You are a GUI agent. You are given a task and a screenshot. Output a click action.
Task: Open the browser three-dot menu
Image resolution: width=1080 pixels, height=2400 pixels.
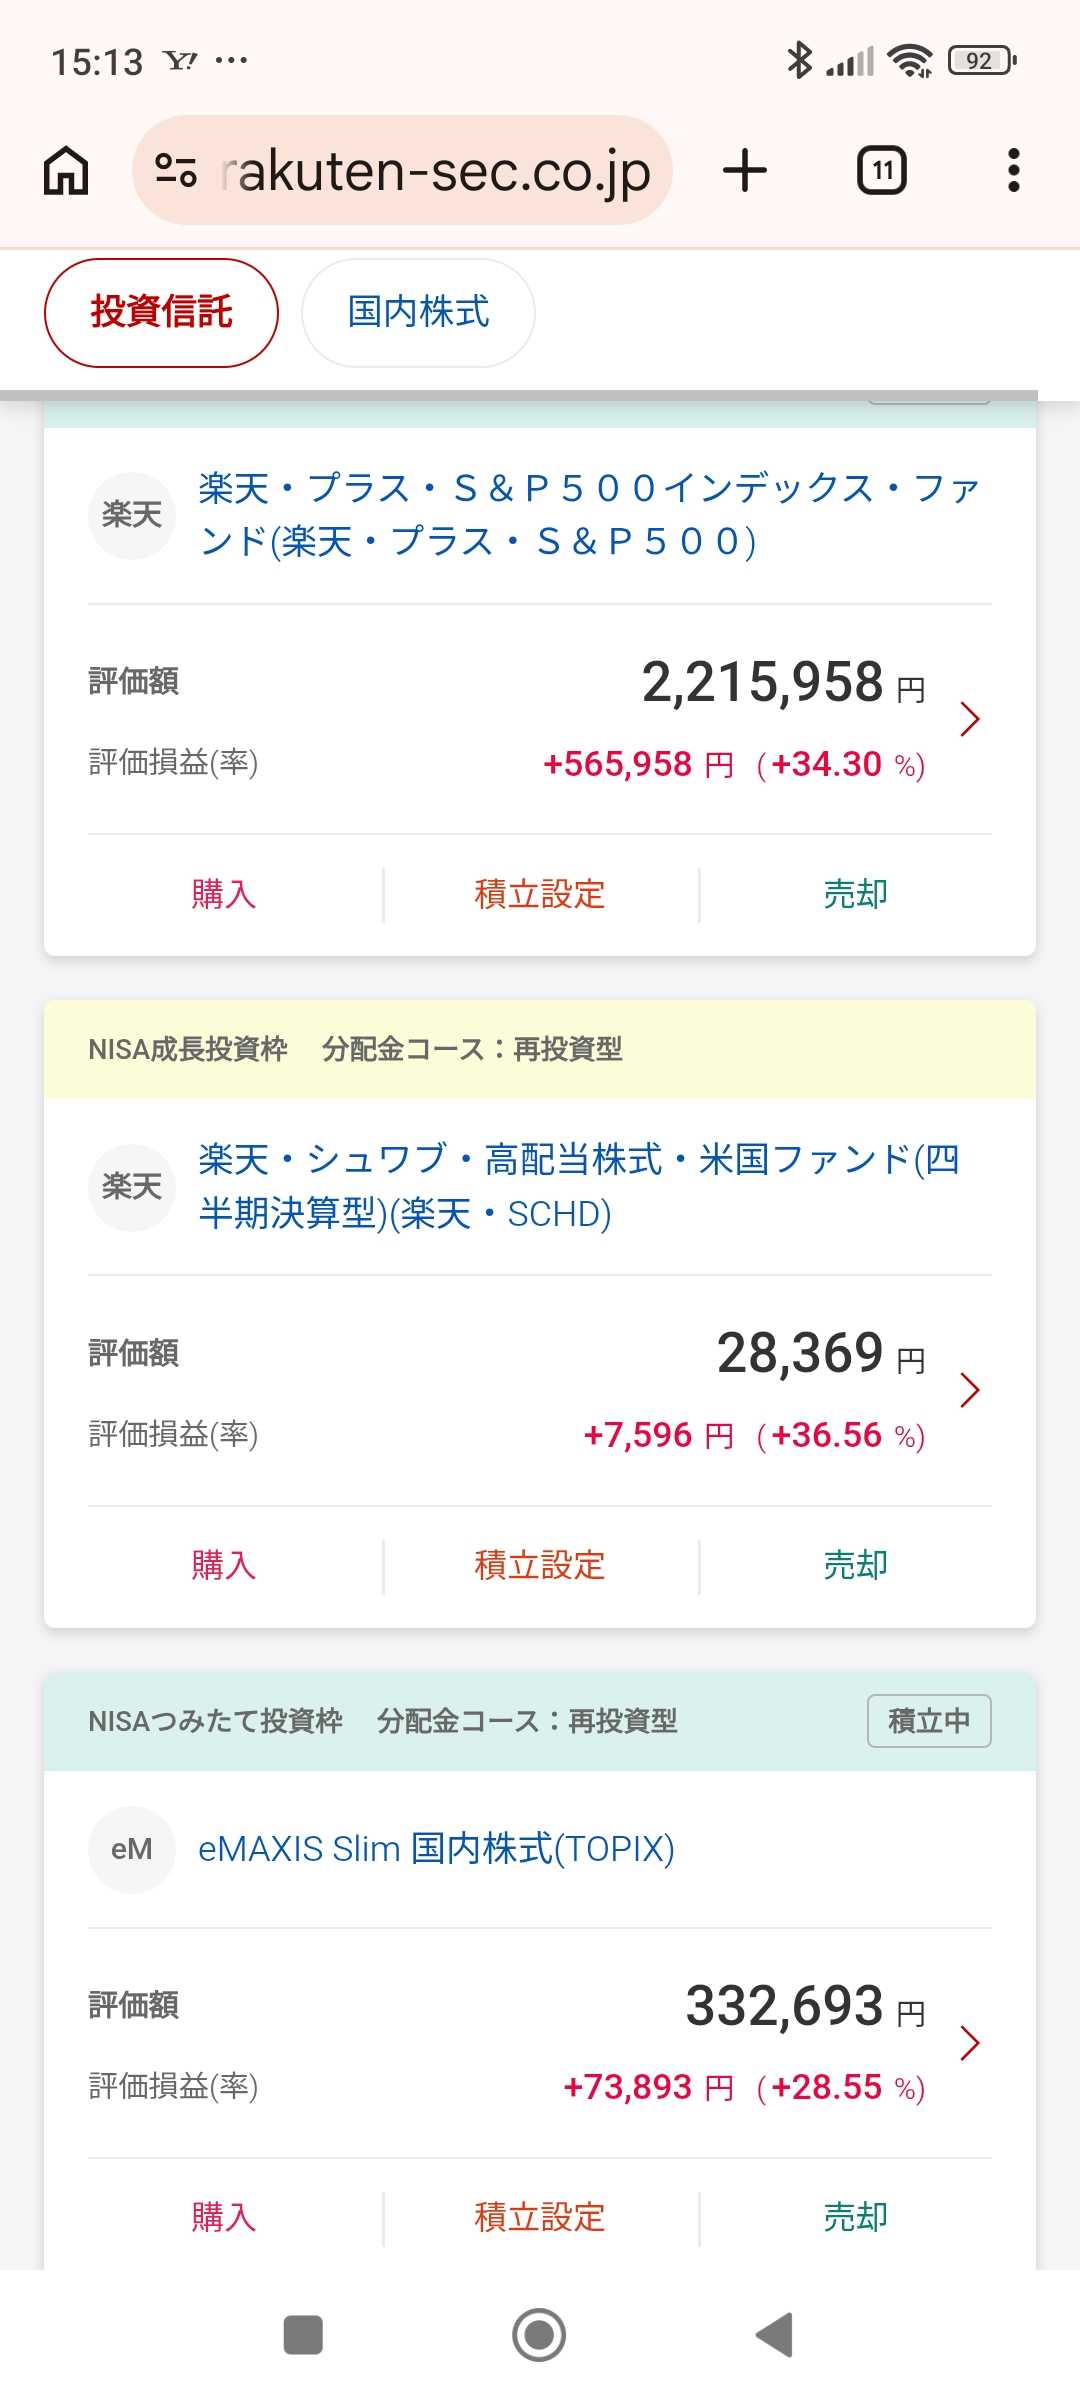tap(1014, 170)
